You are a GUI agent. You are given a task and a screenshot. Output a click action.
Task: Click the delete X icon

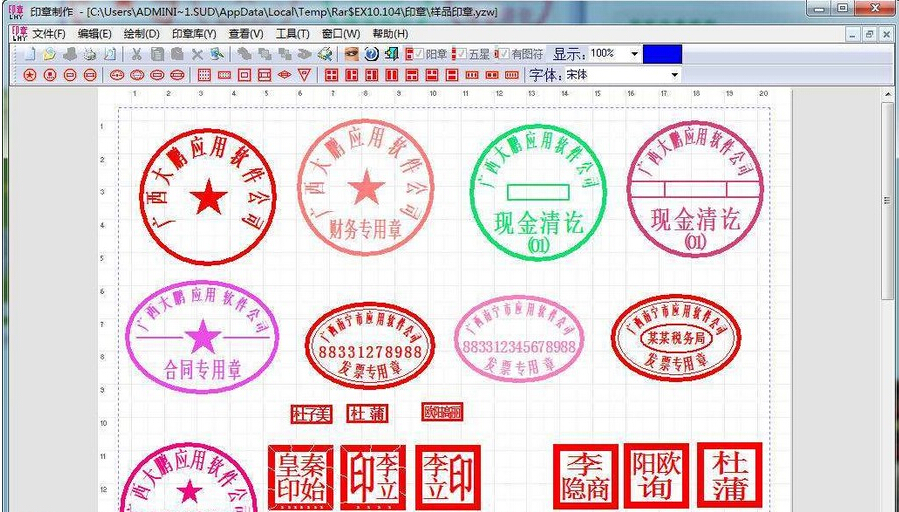(x=197, y=54)
